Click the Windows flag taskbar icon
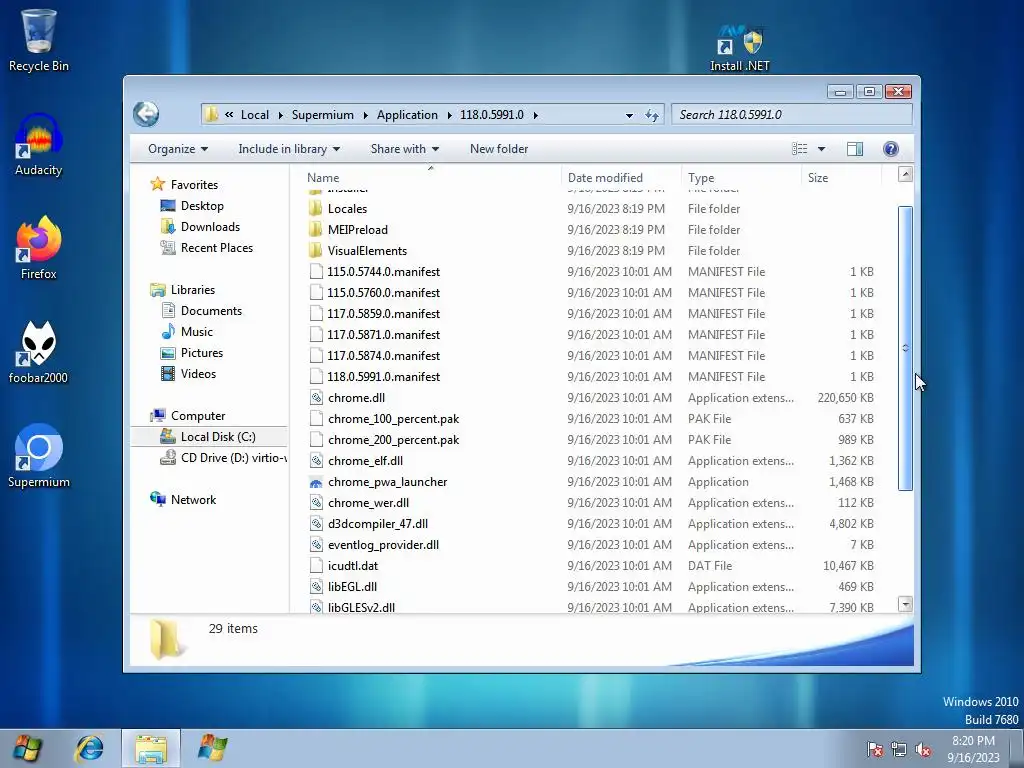This screenshot has width=1024, height=768. tap(213, 748)
